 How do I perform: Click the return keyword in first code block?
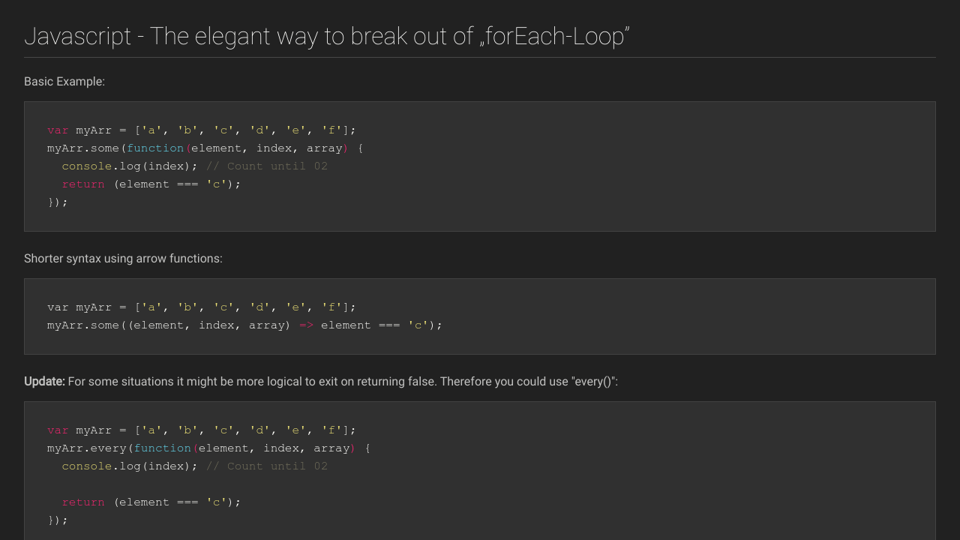click(x=83, y=184)
